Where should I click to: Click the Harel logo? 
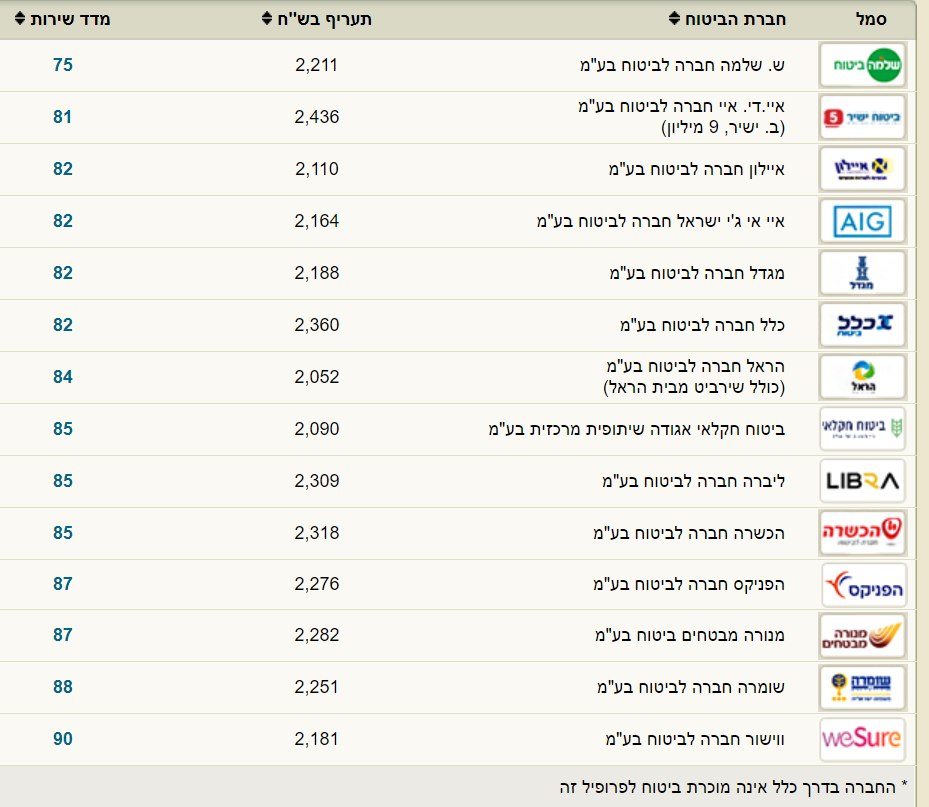pyautogui.click(x=863, y=377)
